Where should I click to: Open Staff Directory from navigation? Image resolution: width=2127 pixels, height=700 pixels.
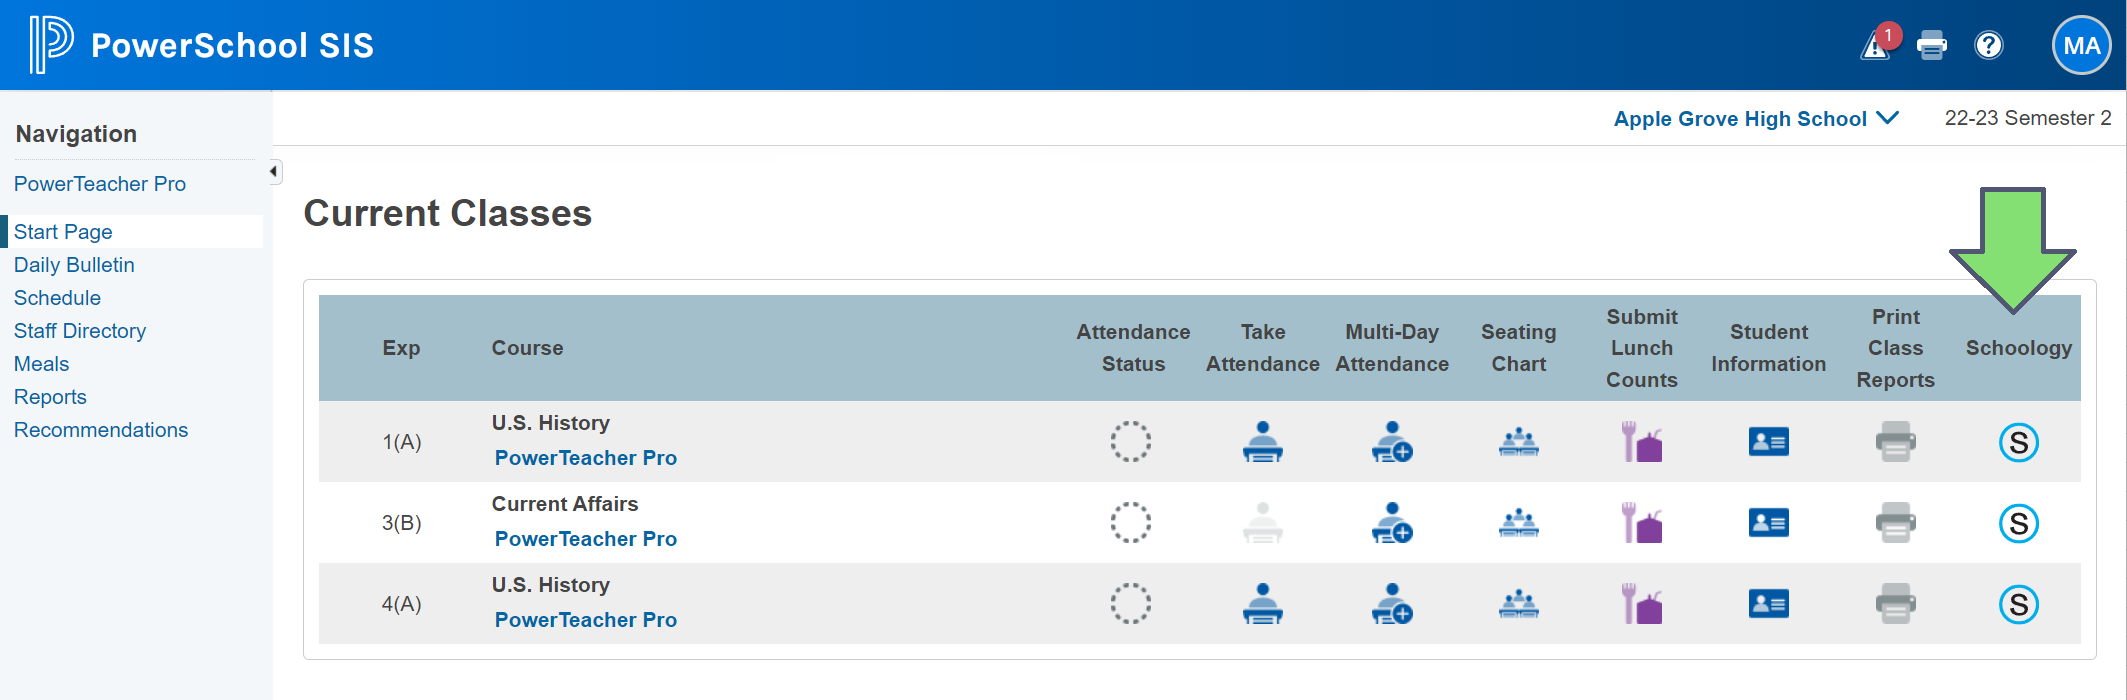(80, 331)
